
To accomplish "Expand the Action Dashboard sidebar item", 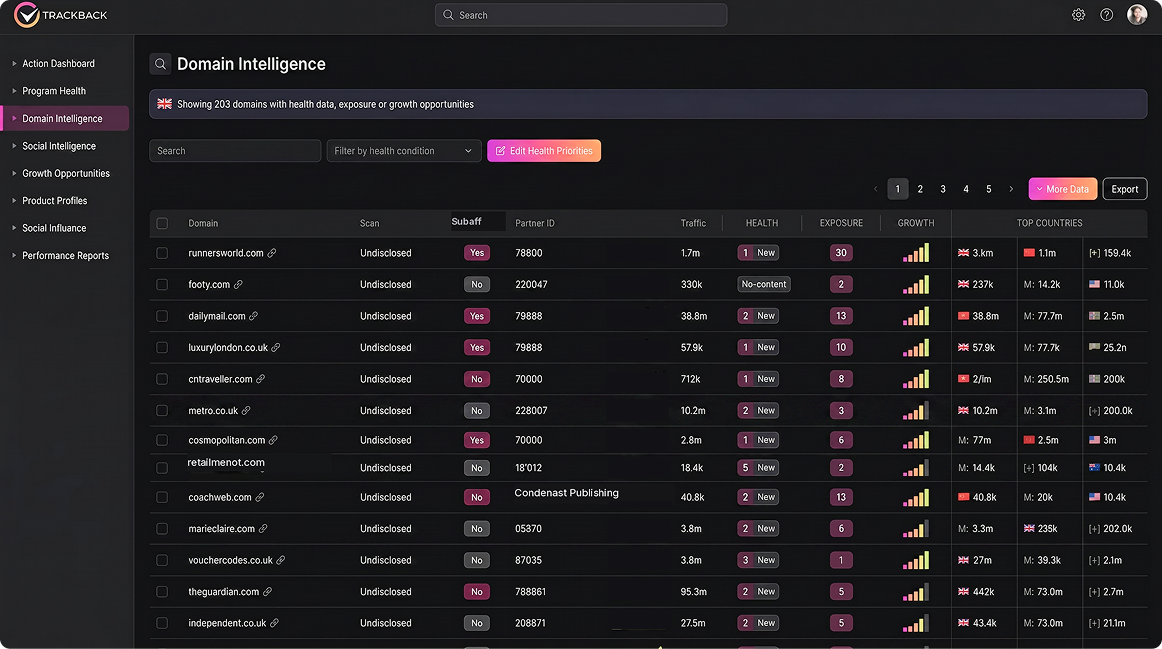I will pyautogui.click(x=59, y=64).
